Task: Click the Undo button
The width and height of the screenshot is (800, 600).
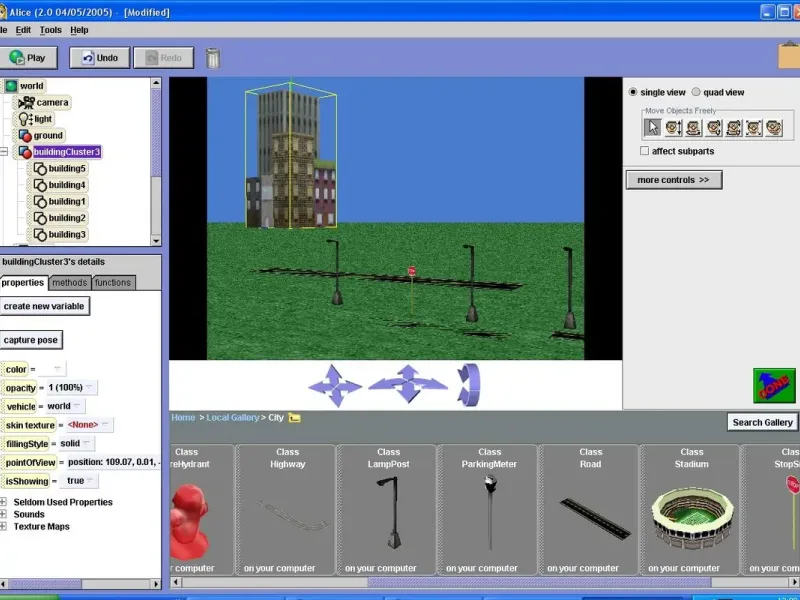Action: 99,58
